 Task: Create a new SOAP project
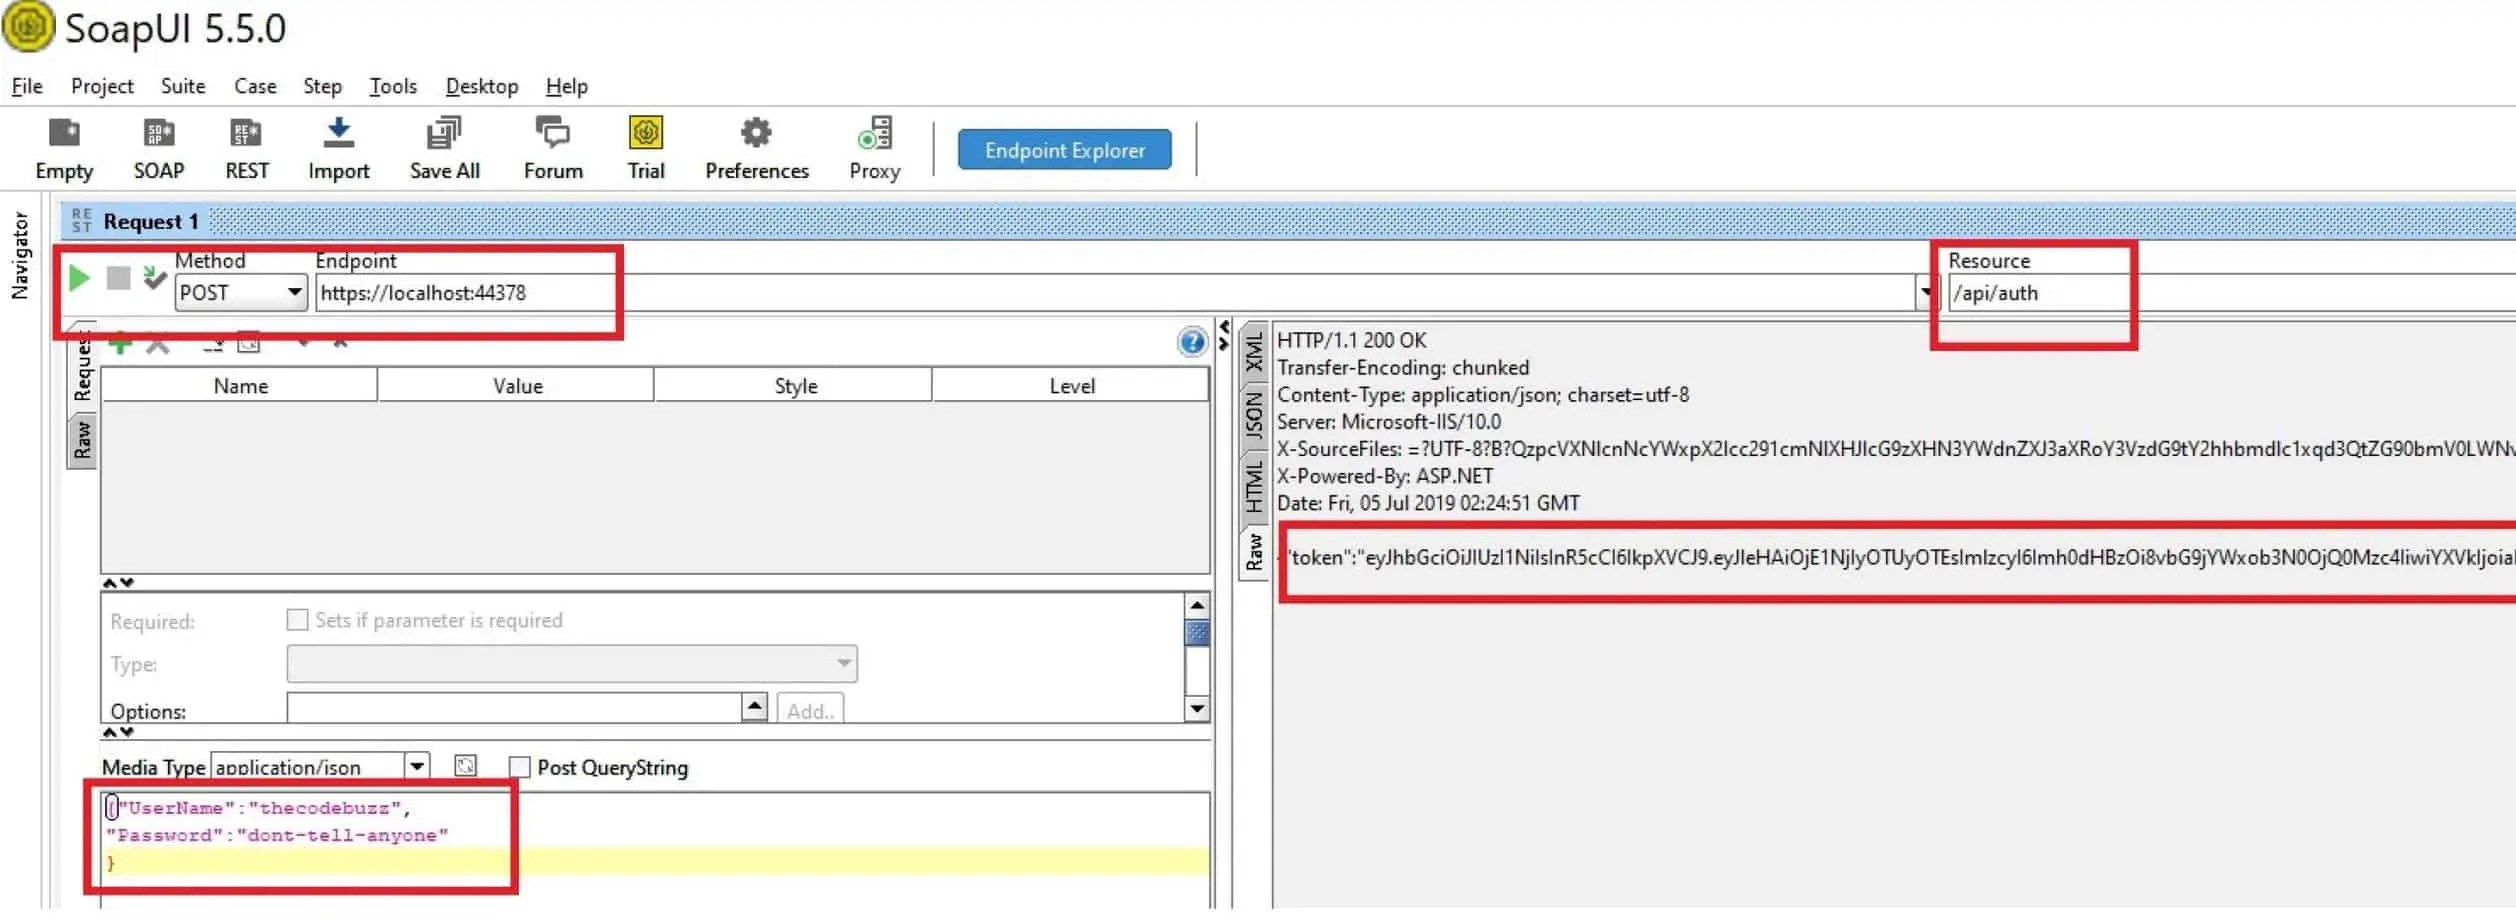(x=159, y=149)
